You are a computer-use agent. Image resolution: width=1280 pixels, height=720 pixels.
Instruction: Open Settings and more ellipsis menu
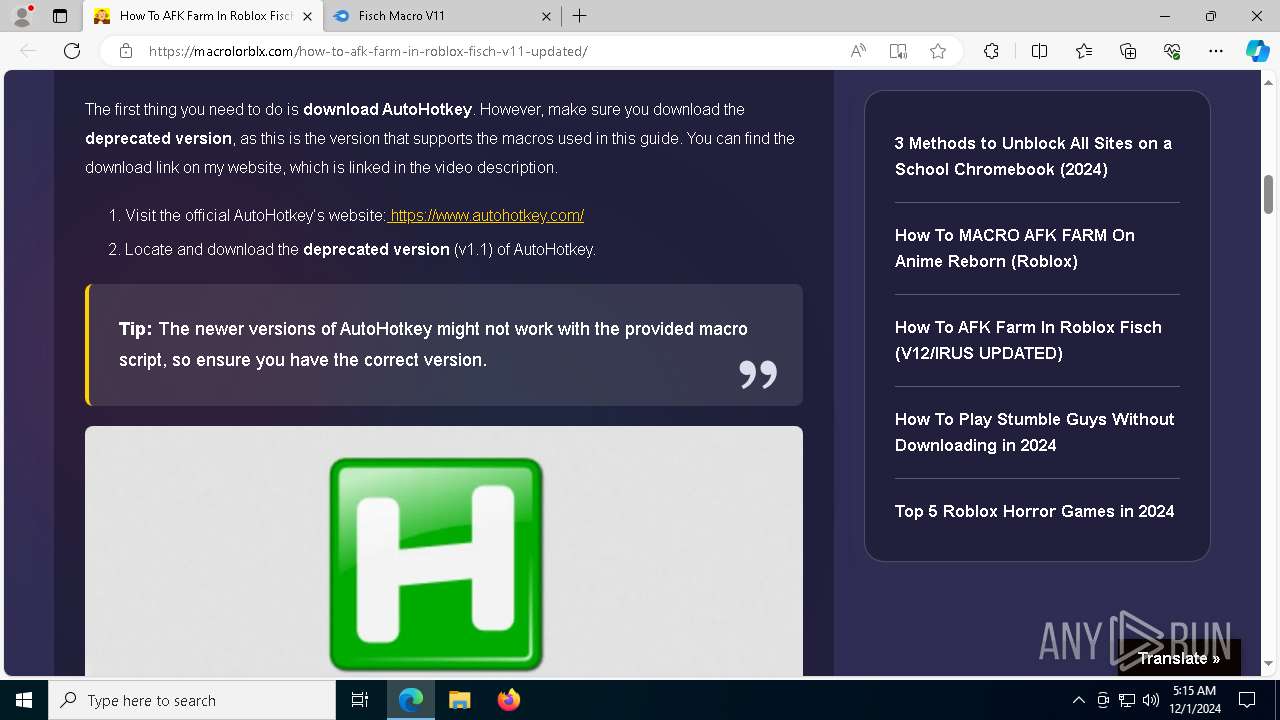click(x=1216, y=51)
